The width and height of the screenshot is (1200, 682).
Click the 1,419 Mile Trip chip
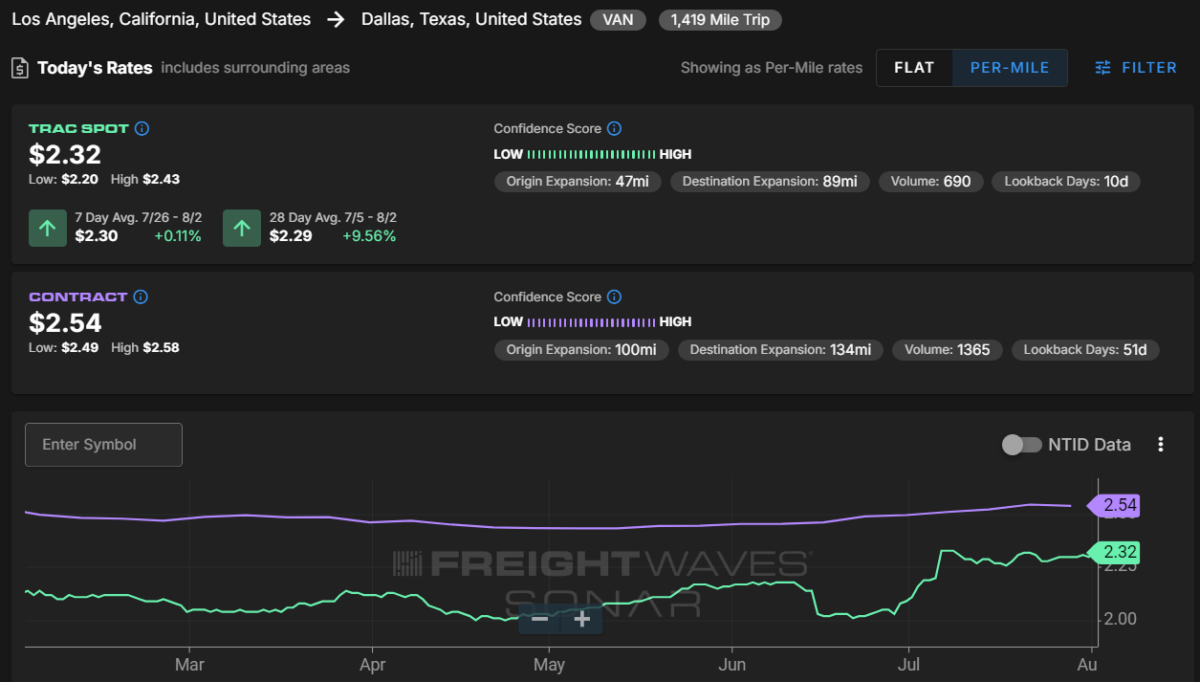point(720,20)
